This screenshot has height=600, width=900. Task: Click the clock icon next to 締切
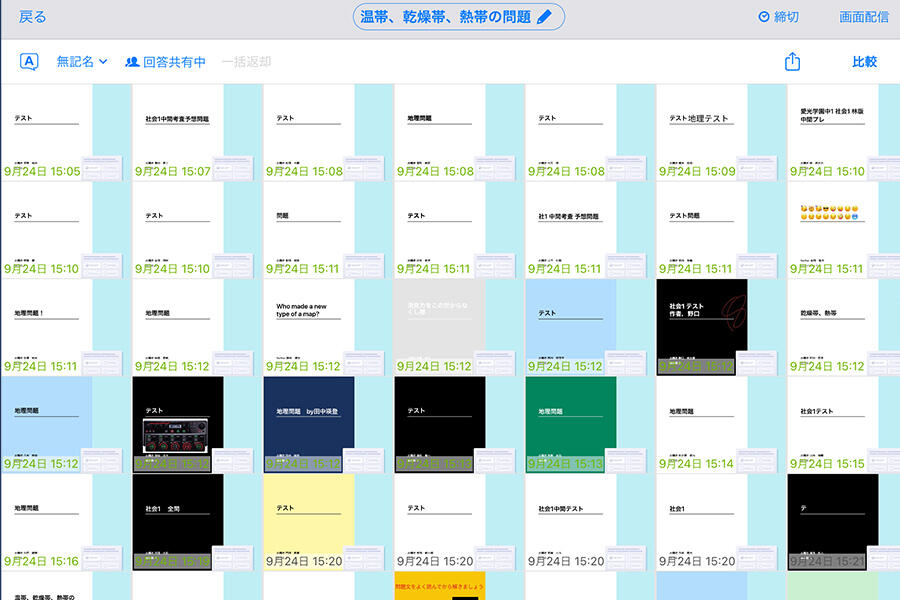[x=764, y=17]
